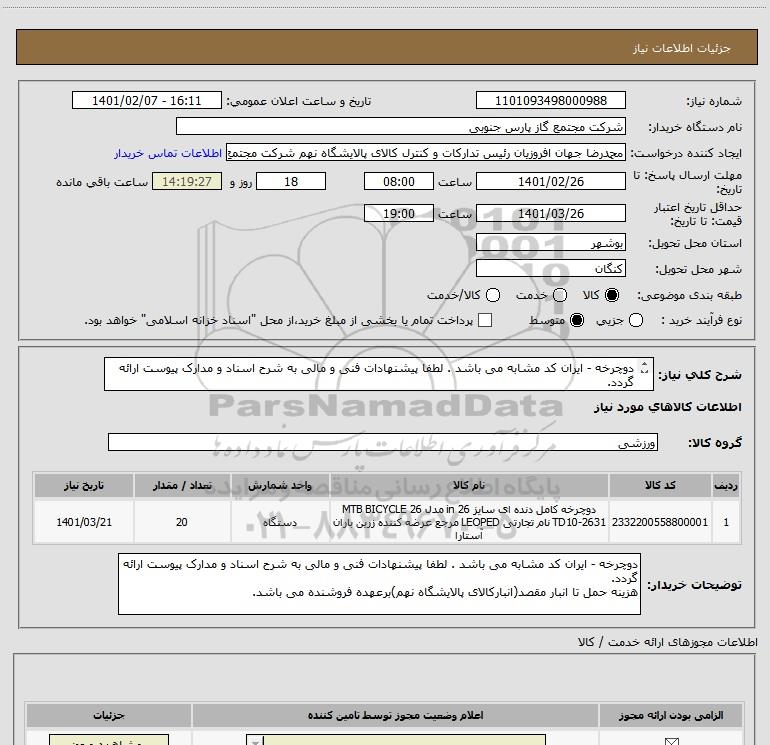Tick the Islamic treasury documents payment checkbox
The height and width of the screenshot is (745, 770).
pos(485,320)
